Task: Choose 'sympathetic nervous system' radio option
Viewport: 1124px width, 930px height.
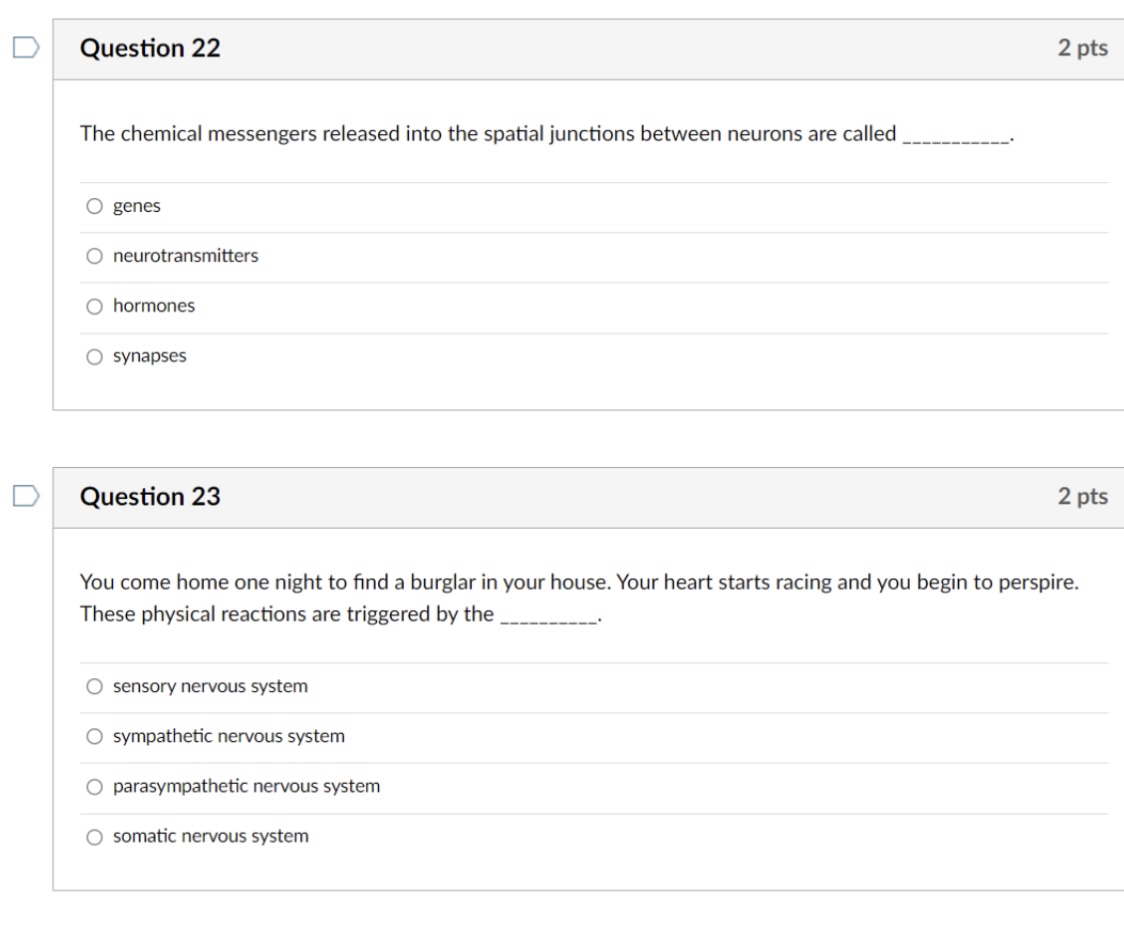Action: (94, 737)
